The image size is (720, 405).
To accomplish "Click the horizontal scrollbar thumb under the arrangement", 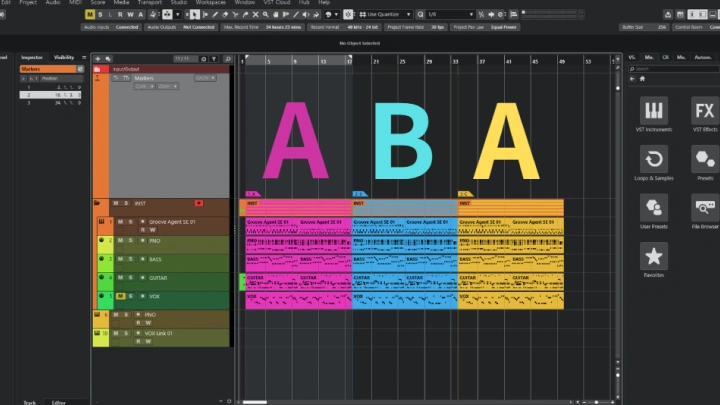I will point(255,402).
